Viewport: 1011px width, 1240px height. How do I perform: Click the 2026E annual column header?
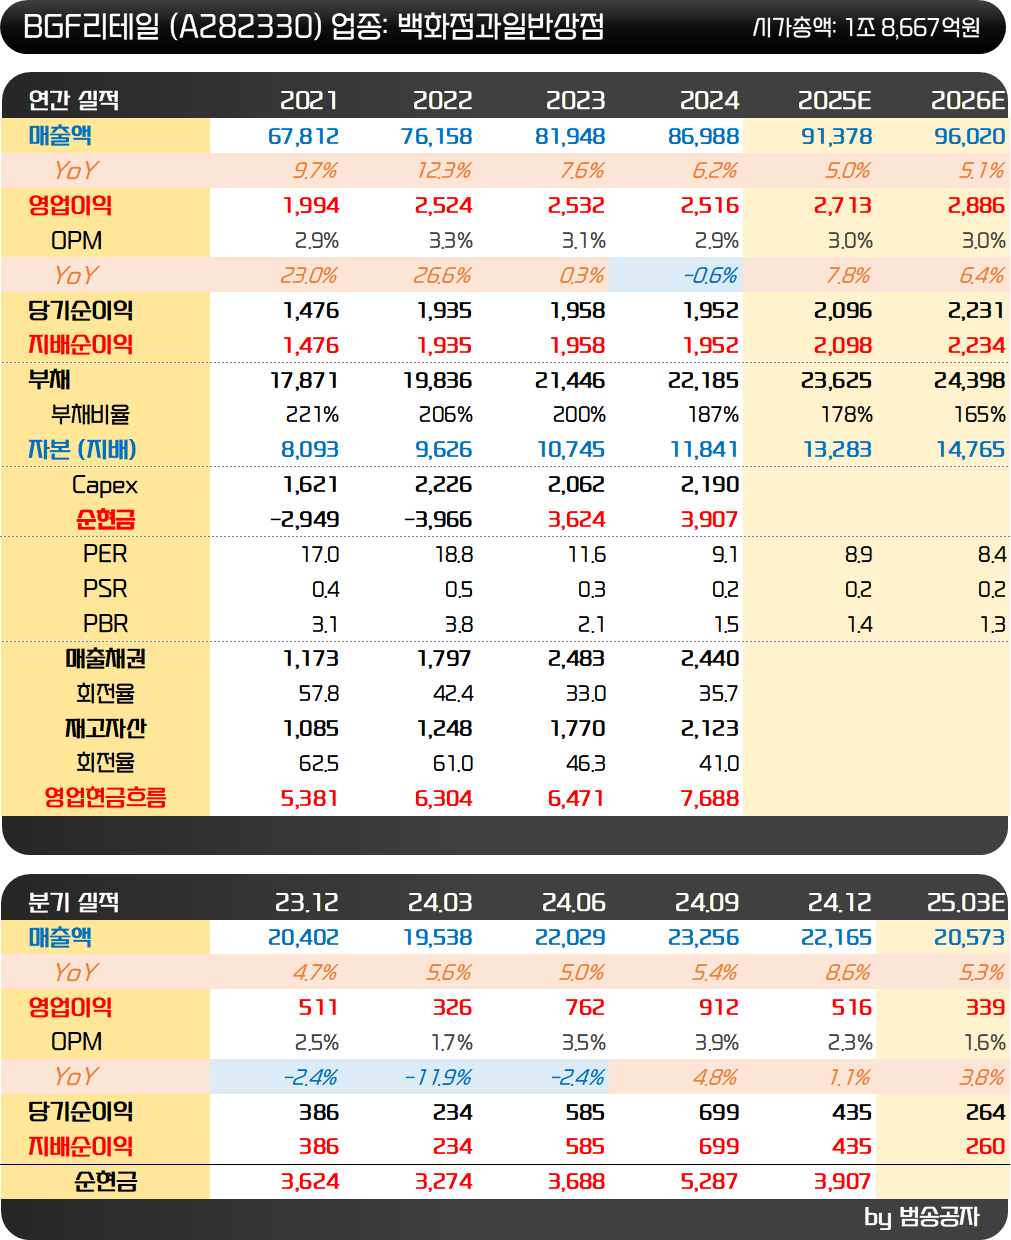pos(968,100)
